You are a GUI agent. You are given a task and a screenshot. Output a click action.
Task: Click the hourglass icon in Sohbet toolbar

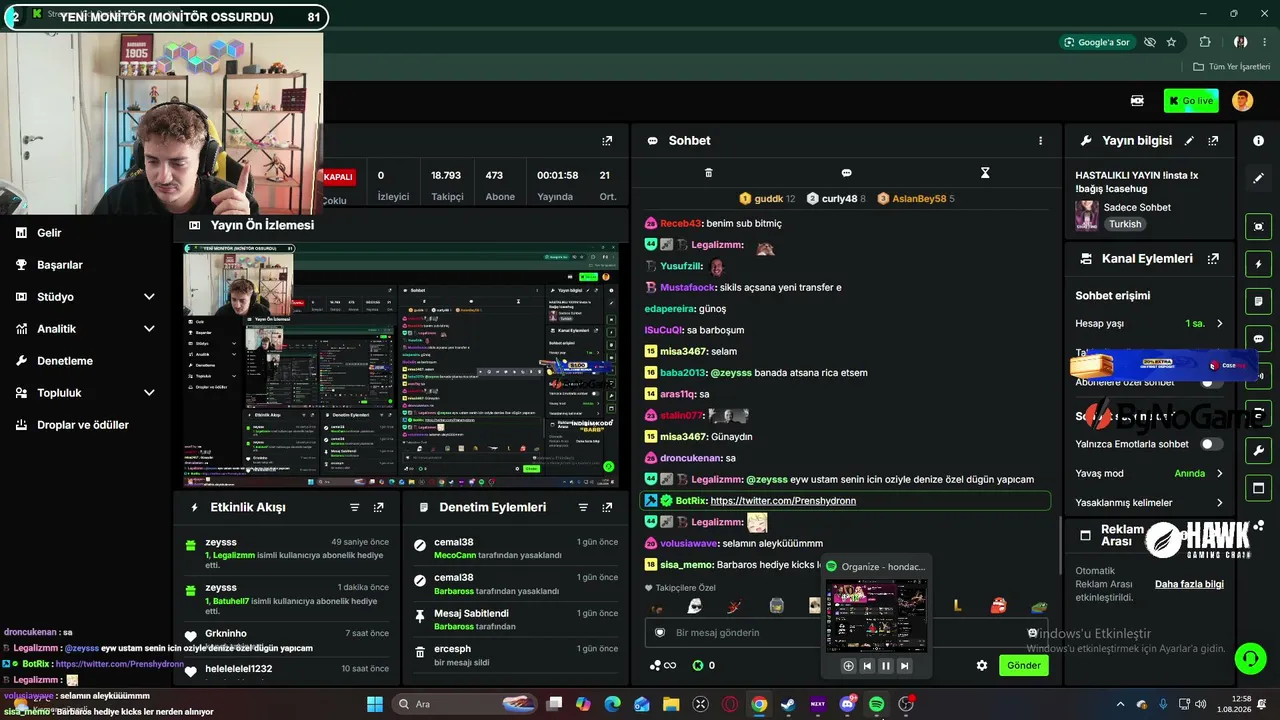[984, 173]
